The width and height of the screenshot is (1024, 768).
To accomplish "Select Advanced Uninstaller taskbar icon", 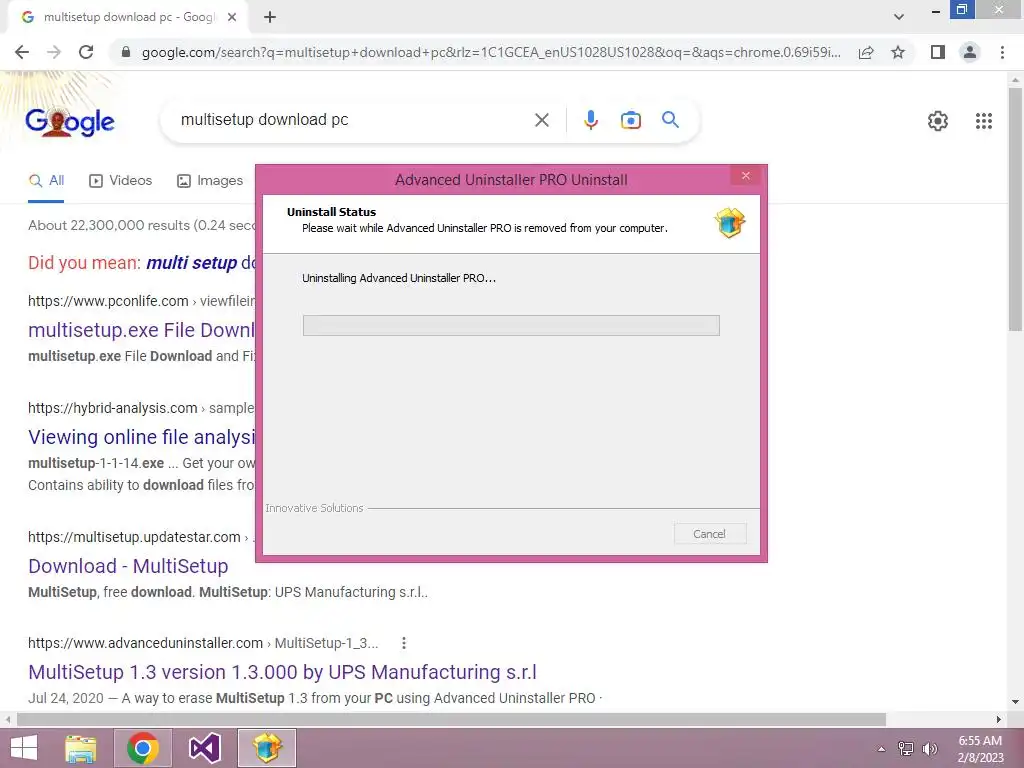I will point(266,748).
